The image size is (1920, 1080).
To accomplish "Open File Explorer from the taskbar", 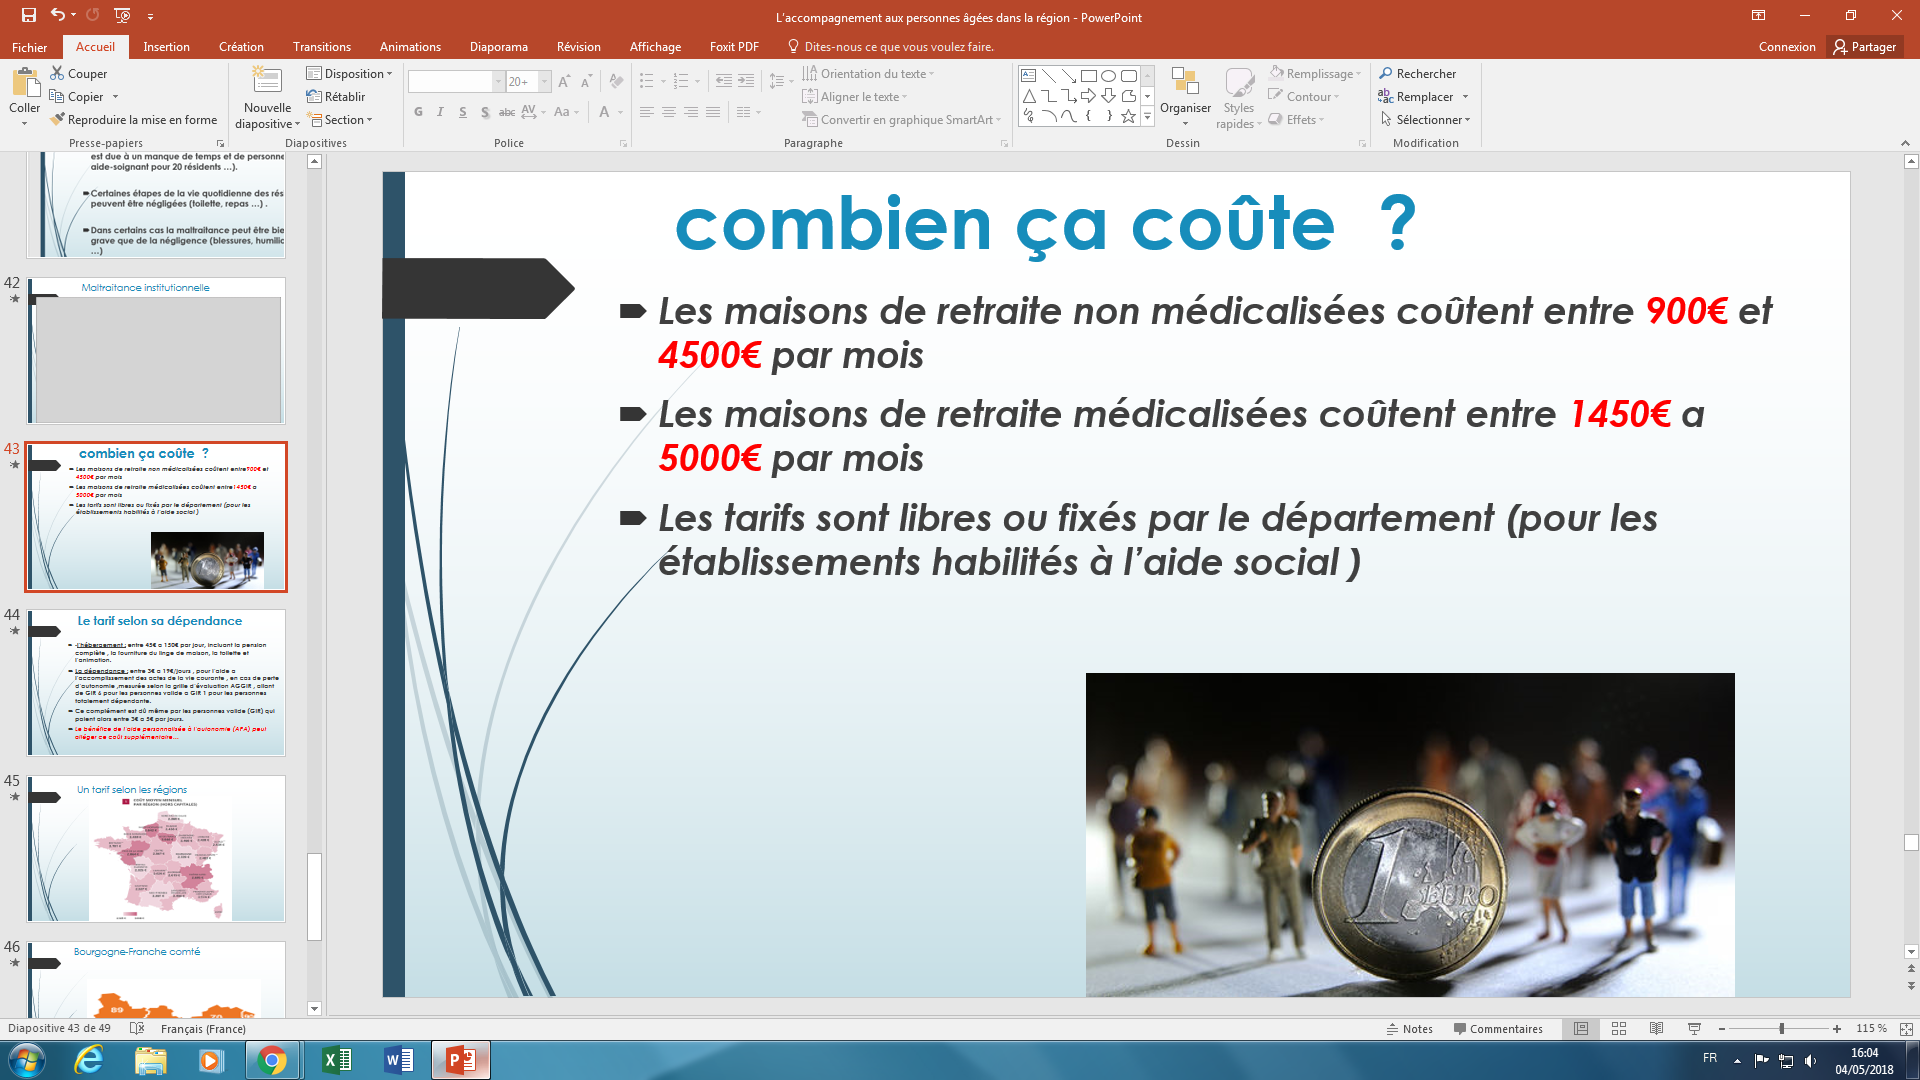I will click(150, 1060).
